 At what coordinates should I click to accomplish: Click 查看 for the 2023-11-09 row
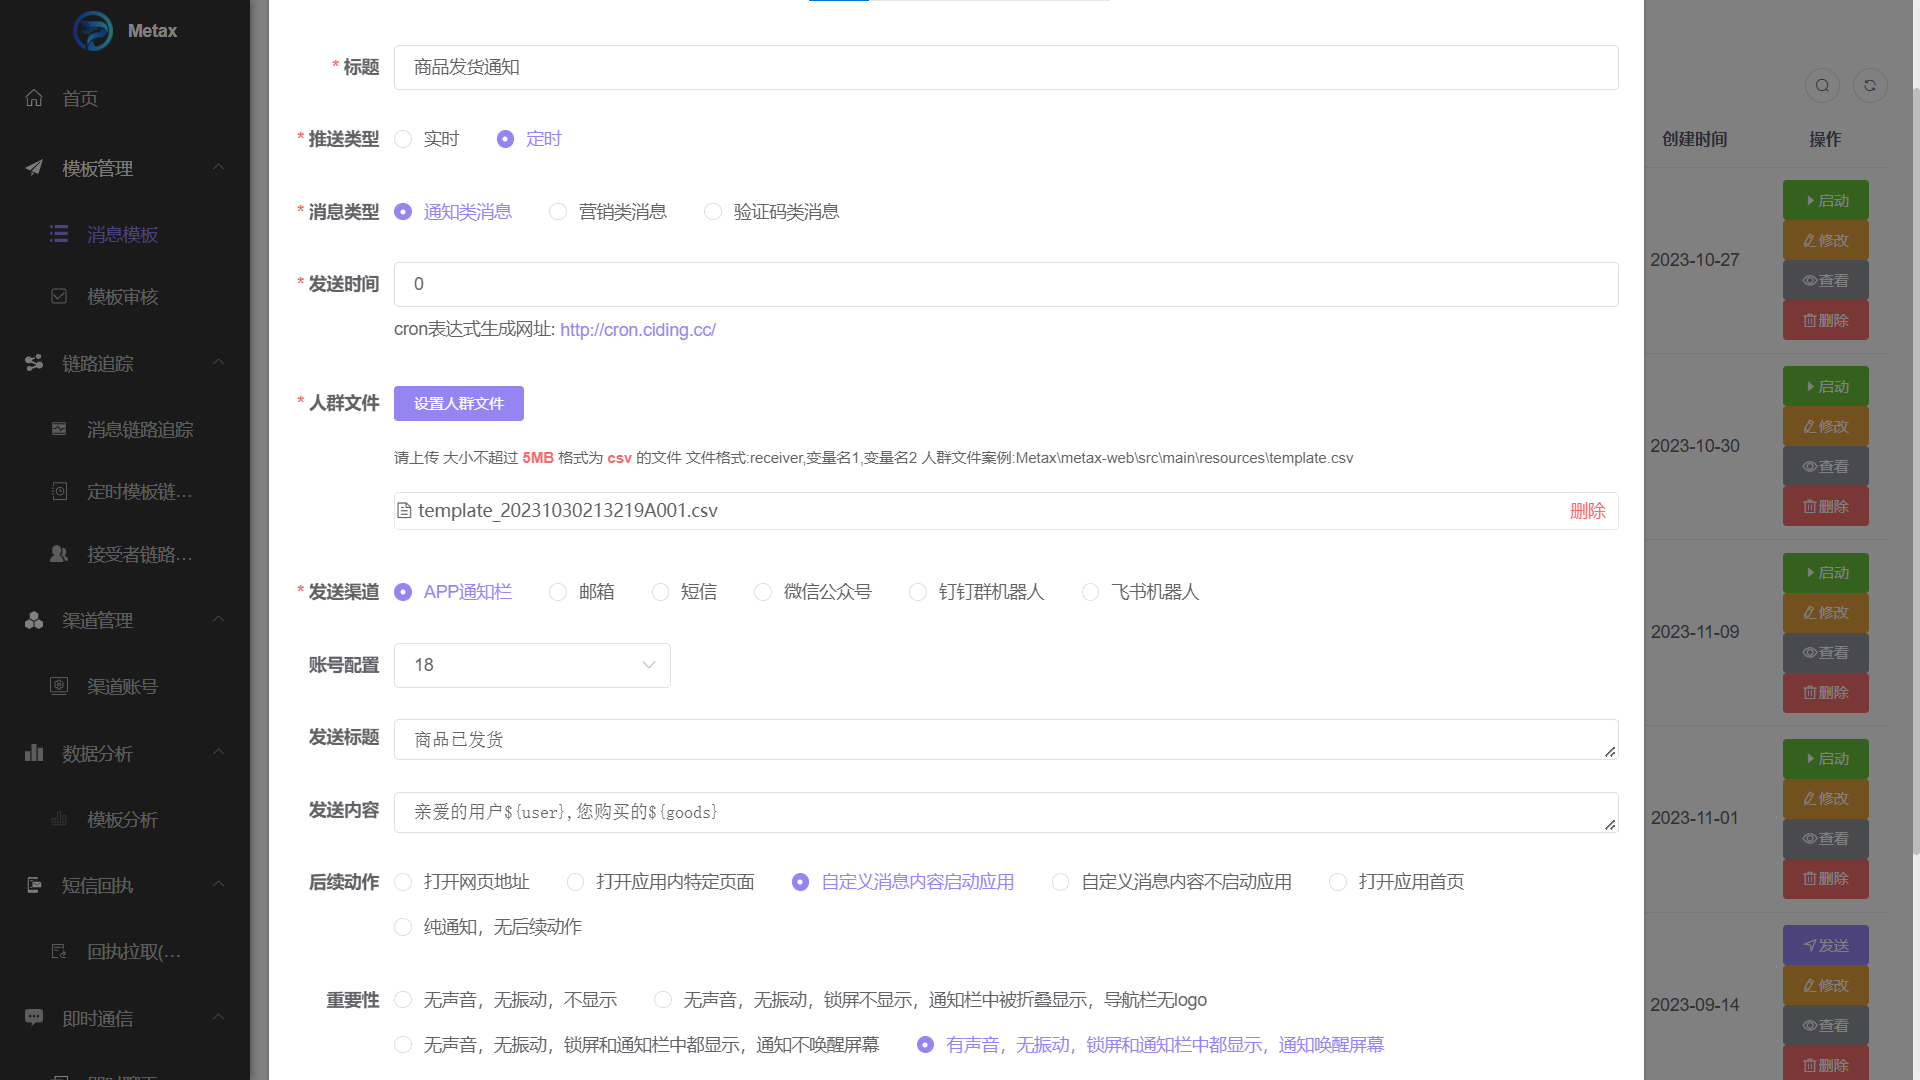[x=1826, y=652]
